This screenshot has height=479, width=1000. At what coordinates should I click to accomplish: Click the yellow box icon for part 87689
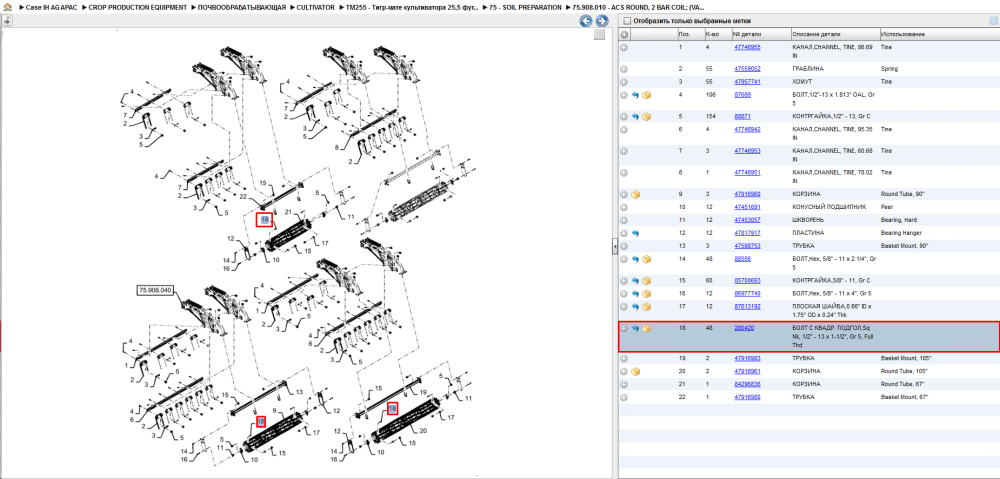(646, 95)
